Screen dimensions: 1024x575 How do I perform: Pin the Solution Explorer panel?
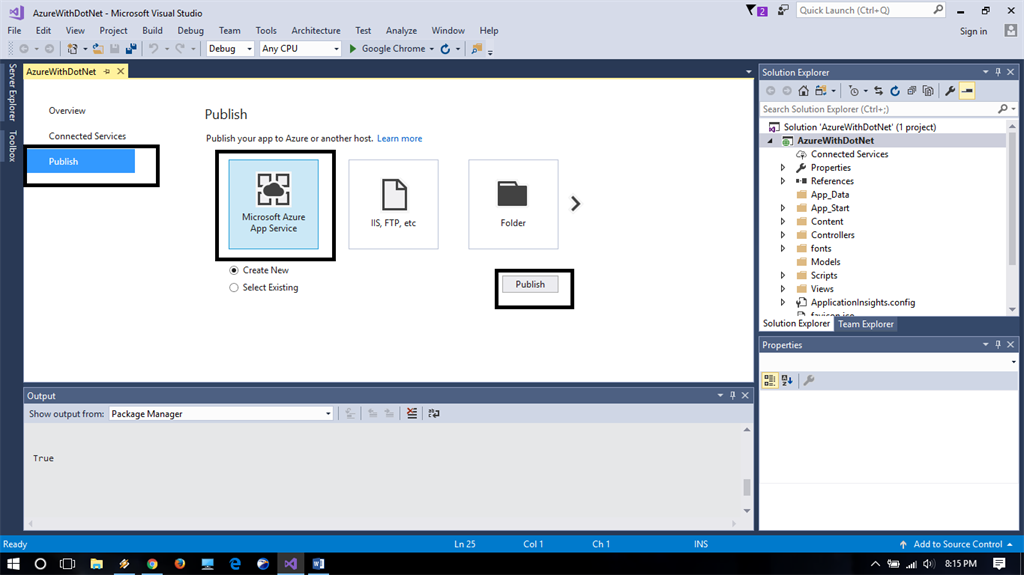point(998,72)
